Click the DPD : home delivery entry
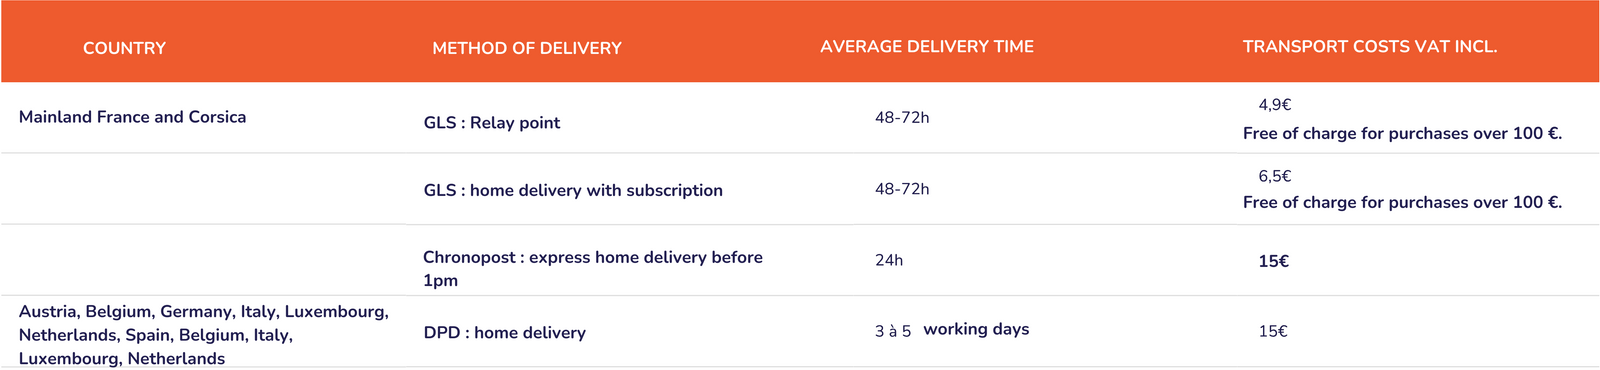This screenshot has height=370, width=1600. pyautogui.click(x=504, y=333)
